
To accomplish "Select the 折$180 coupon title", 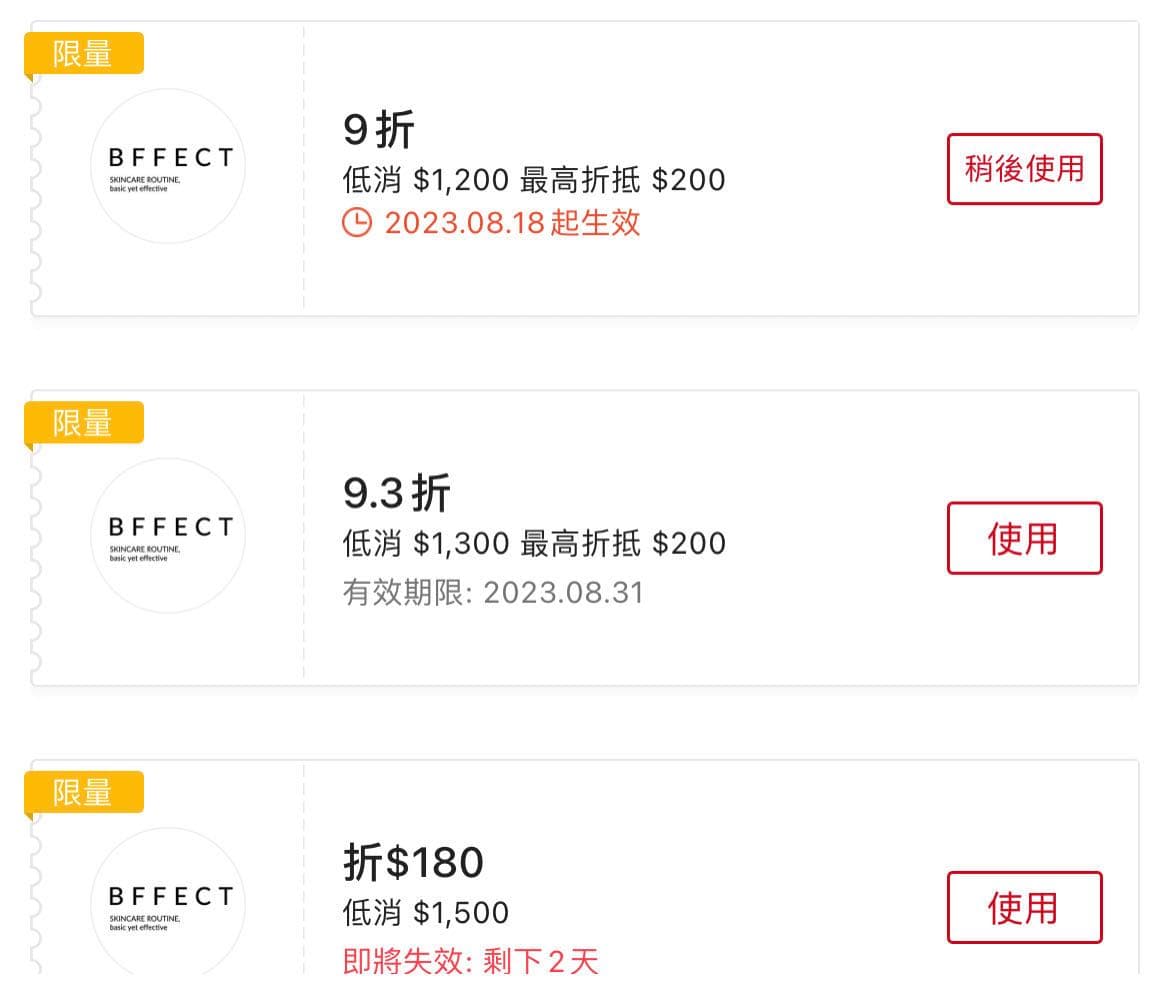I will pos(413,862).
